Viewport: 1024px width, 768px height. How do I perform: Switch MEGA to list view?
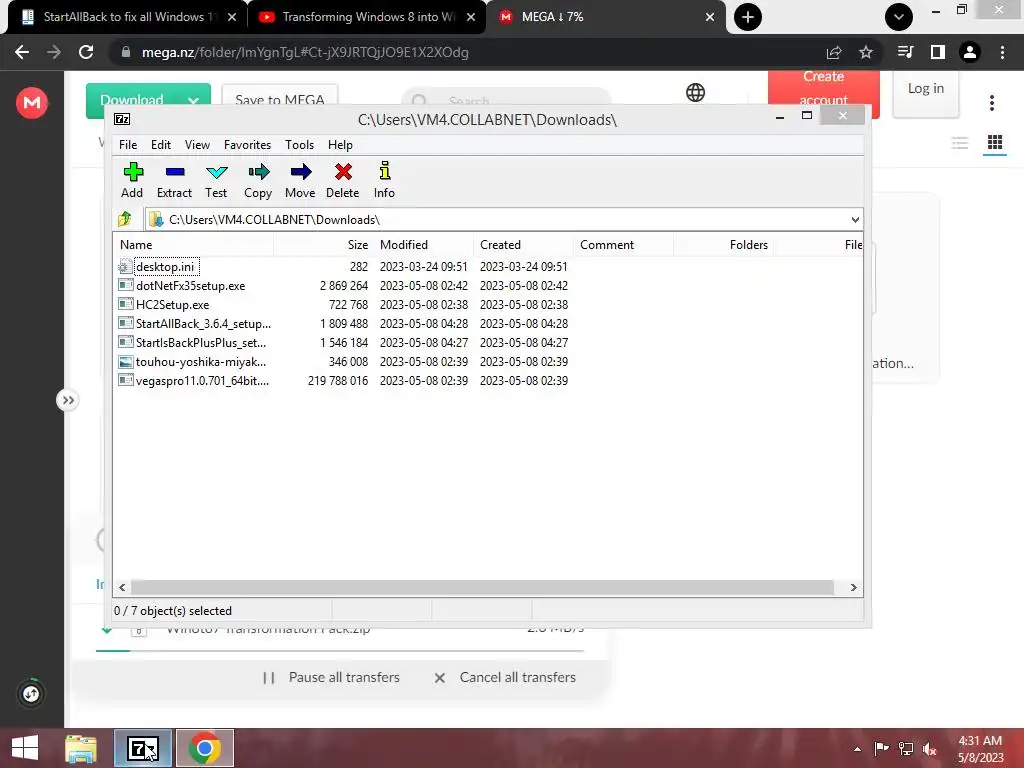[959, 142]
